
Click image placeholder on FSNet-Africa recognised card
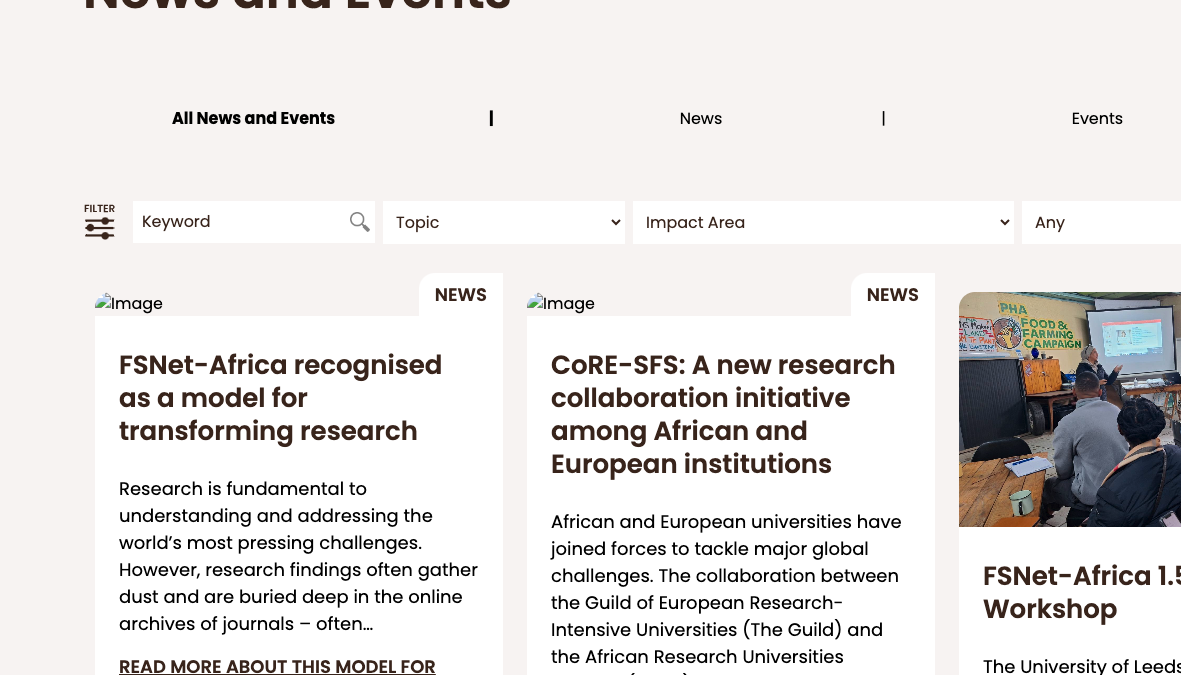[x=129, y=303]
